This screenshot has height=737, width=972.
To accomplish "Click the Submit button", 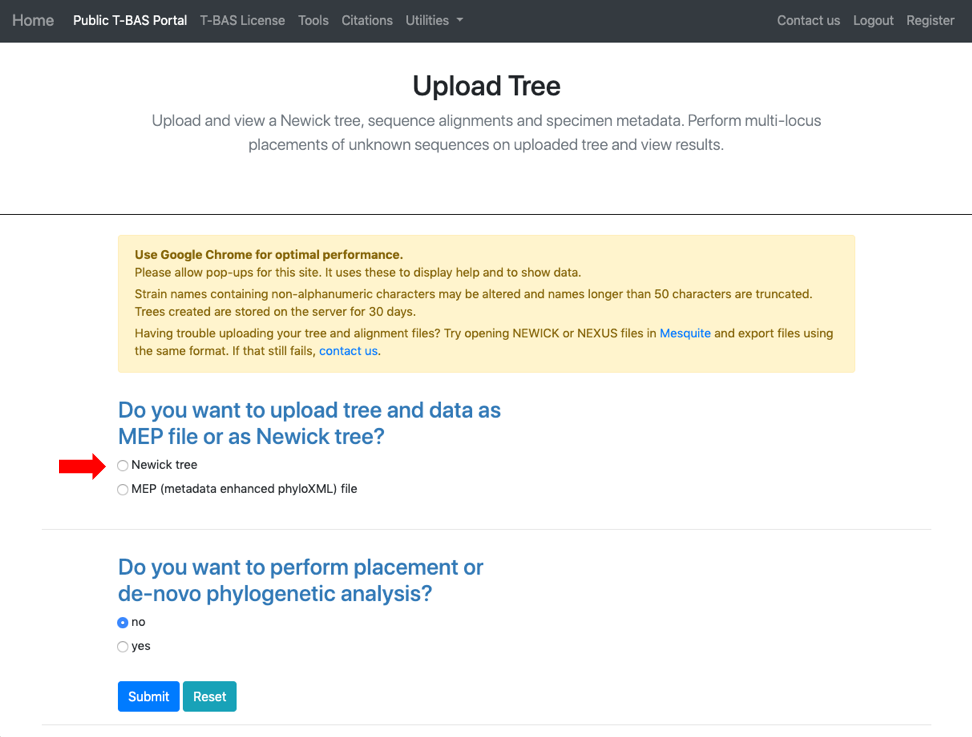I will tap(149, 696).
